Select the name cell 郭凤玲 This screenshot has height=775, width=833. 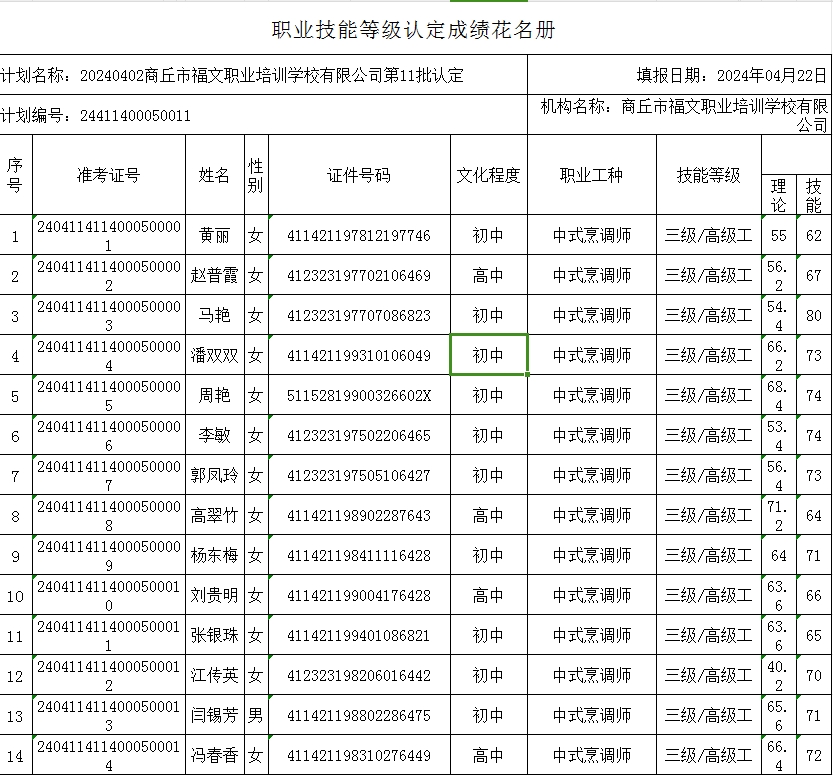tap(215, 475)
